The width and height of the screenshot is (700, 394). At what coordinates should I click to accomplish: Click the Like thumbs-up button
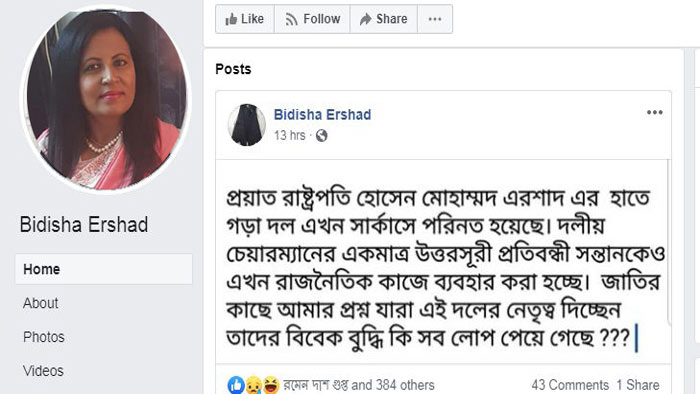245,19
